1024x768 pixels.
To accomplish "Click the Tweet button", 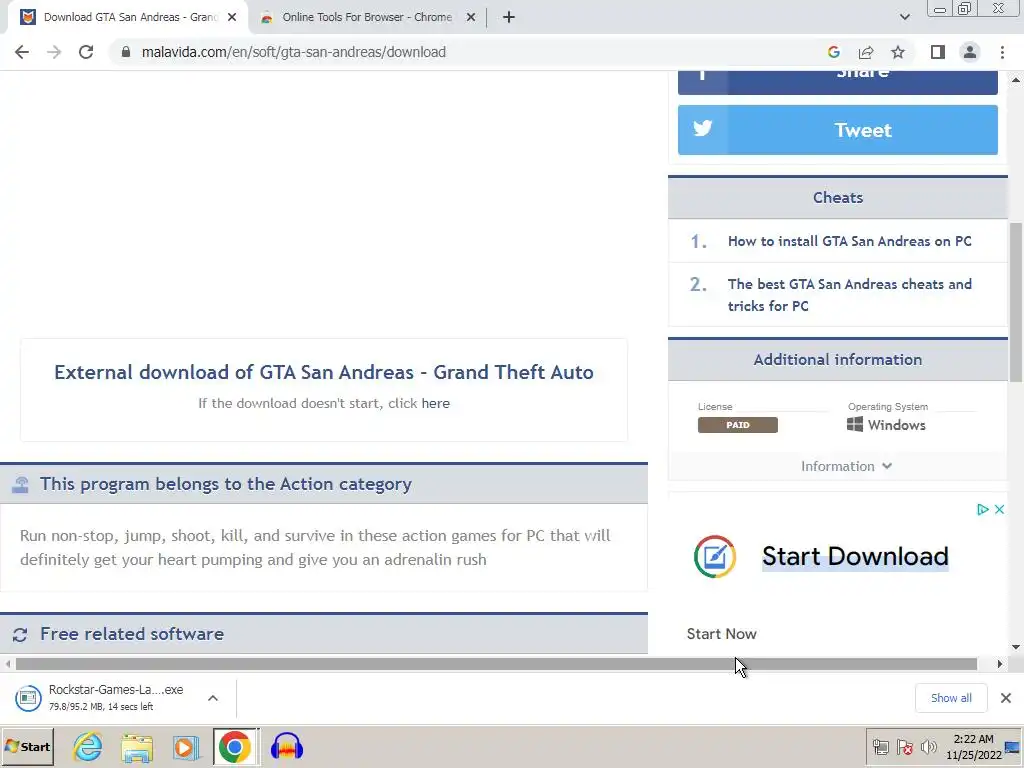I will point(838,130).
